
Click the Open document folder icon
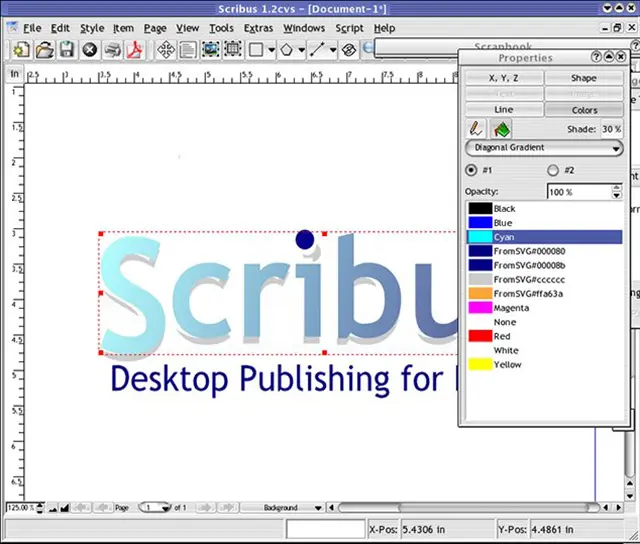coord(44,49)
